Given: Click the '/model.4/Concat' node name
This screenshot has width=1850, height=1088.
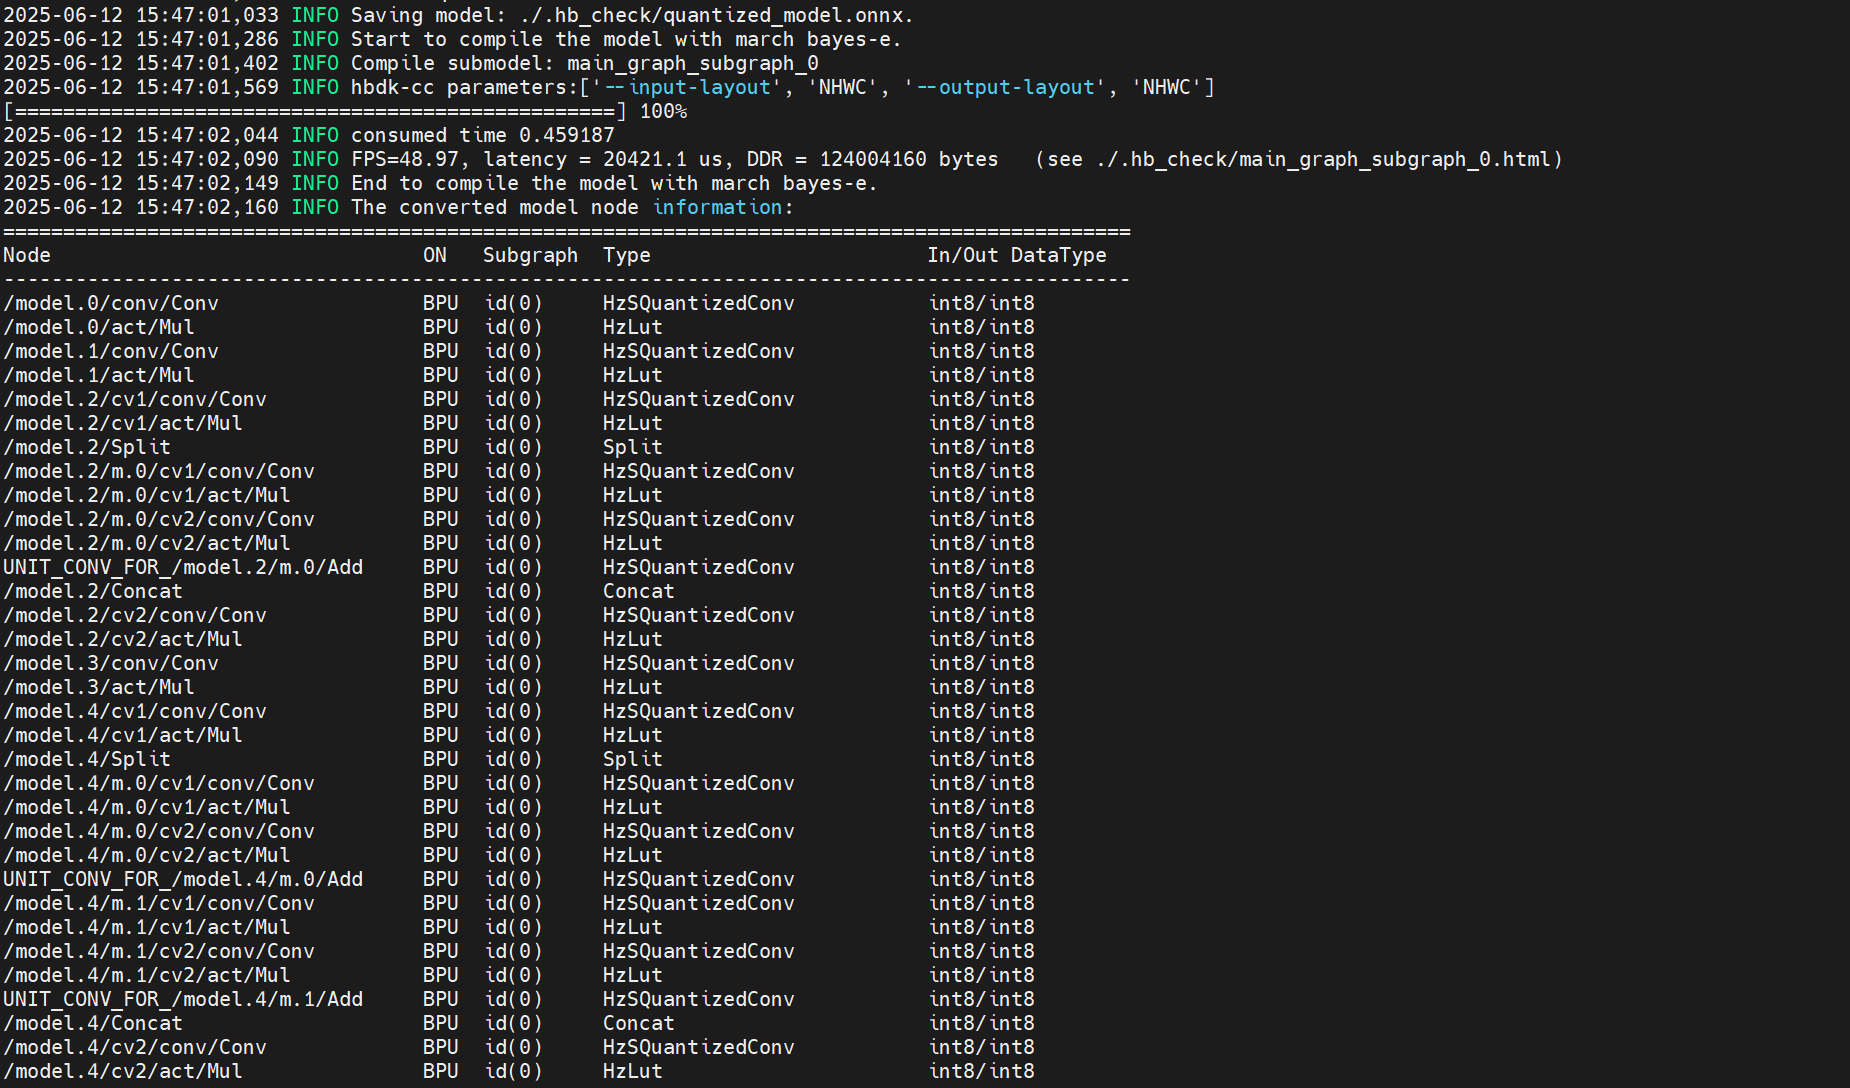Looking at the screenshot, I should (x=93, y=1023).
